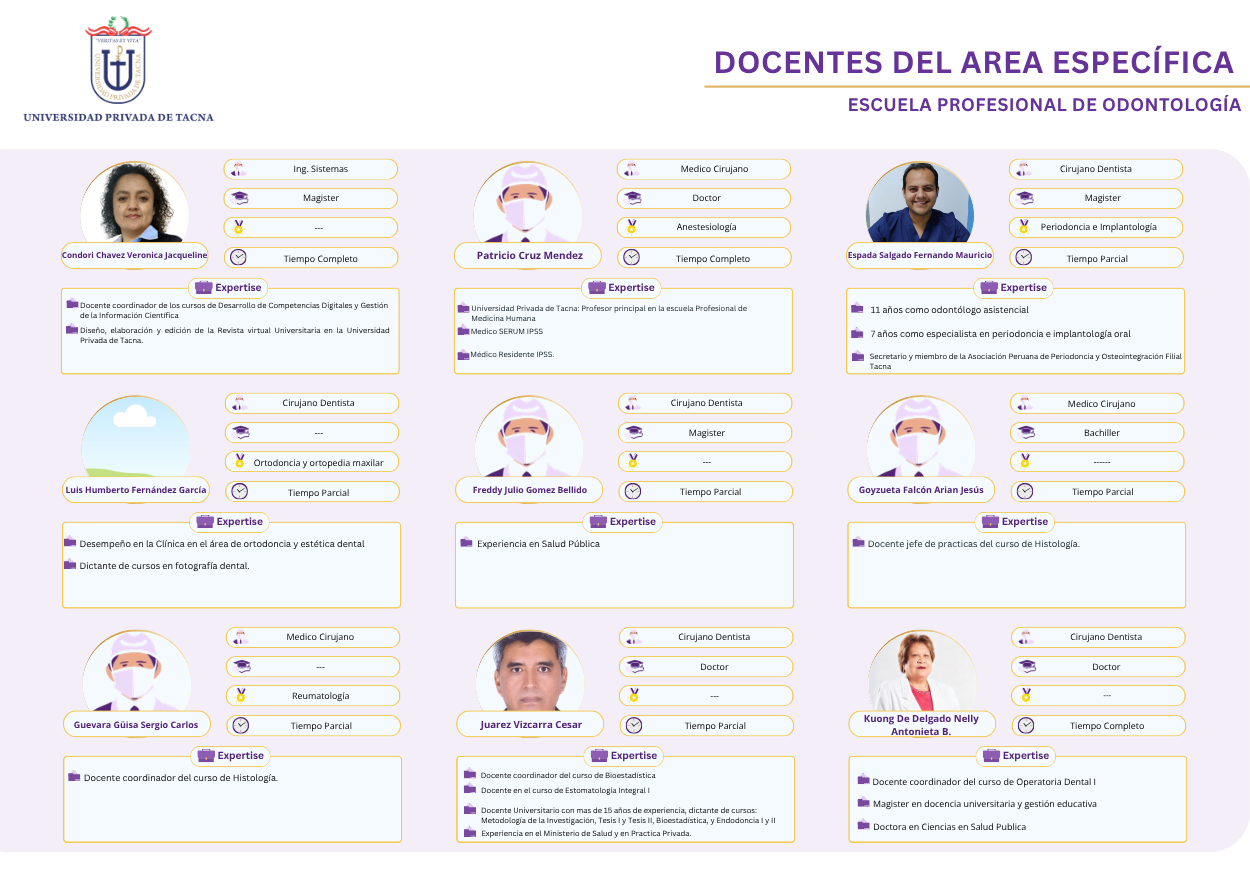This screenshot has height=884, width=1250.
Task: Click medal icon next to Anestesiología
Action: pos(632,227)
